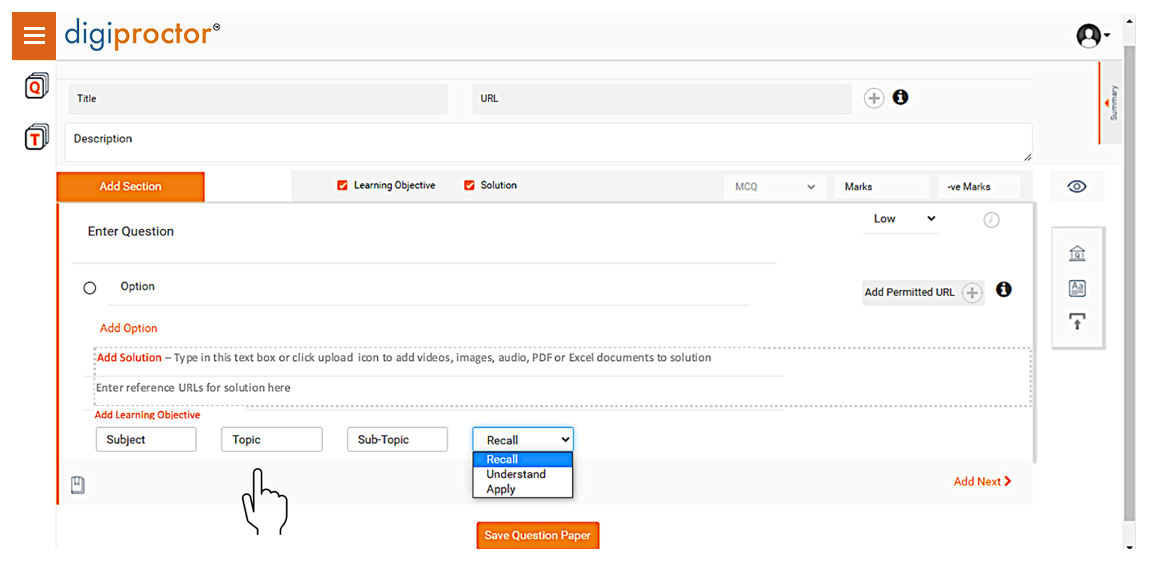Click the question bank building icon

click(1077, 253)
